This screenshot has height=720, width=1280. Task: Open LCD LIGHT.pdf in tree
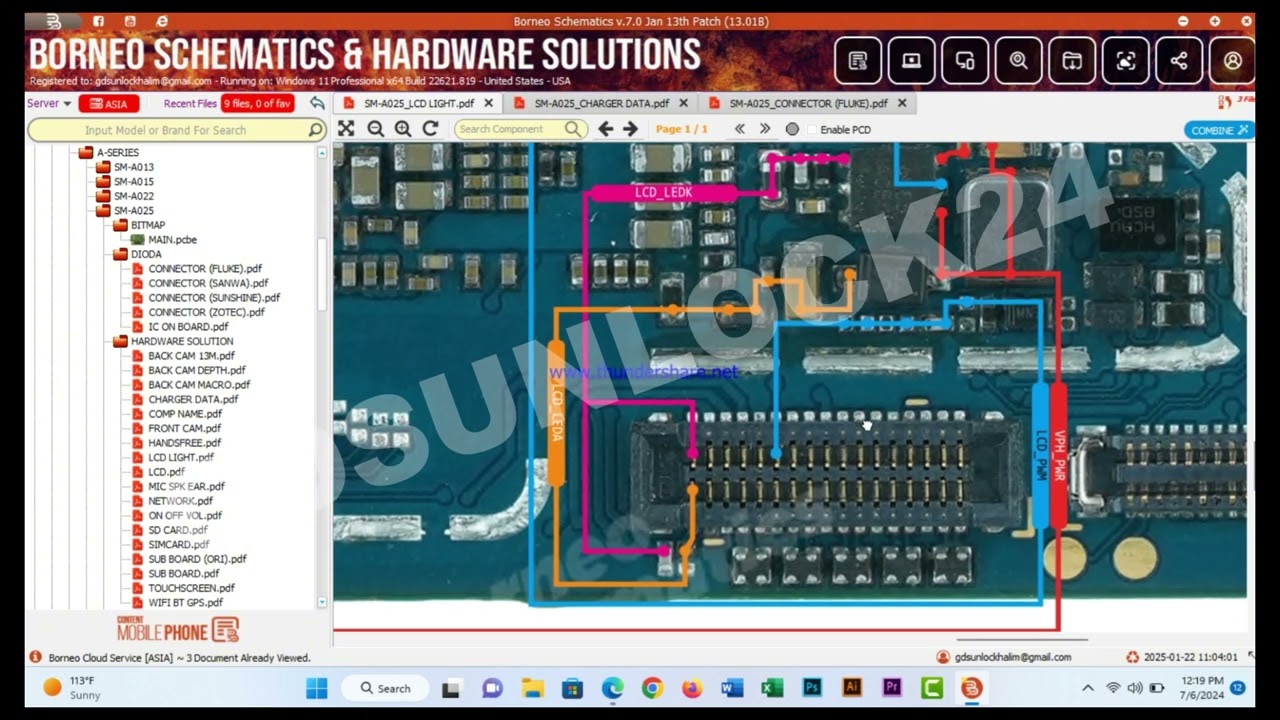tap(181, 457)
